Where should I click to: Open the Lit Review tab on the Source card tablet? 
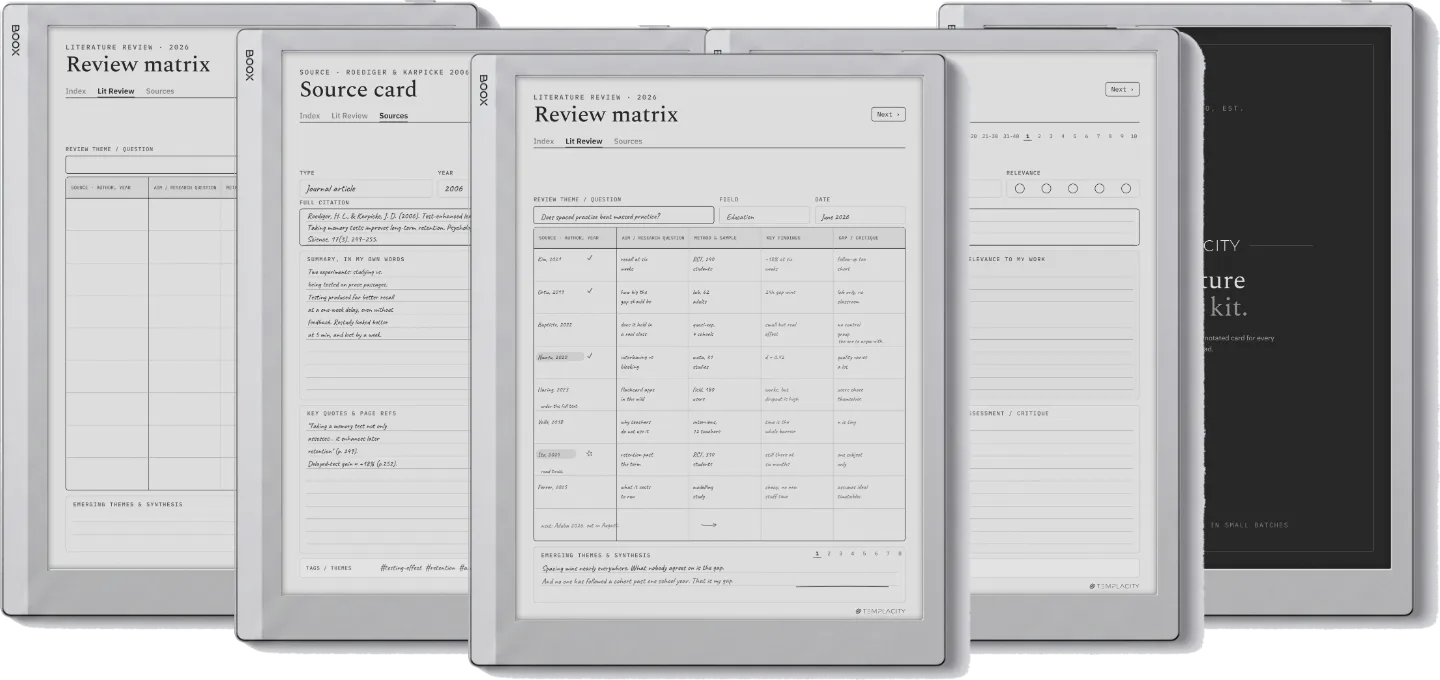pyautogui.click(x=349, y=116)
